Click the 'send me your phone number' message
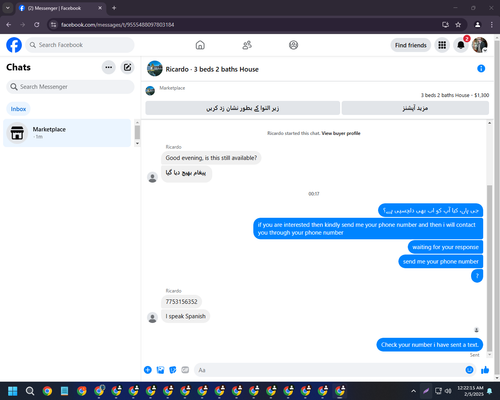 click(x=441, y=262)
